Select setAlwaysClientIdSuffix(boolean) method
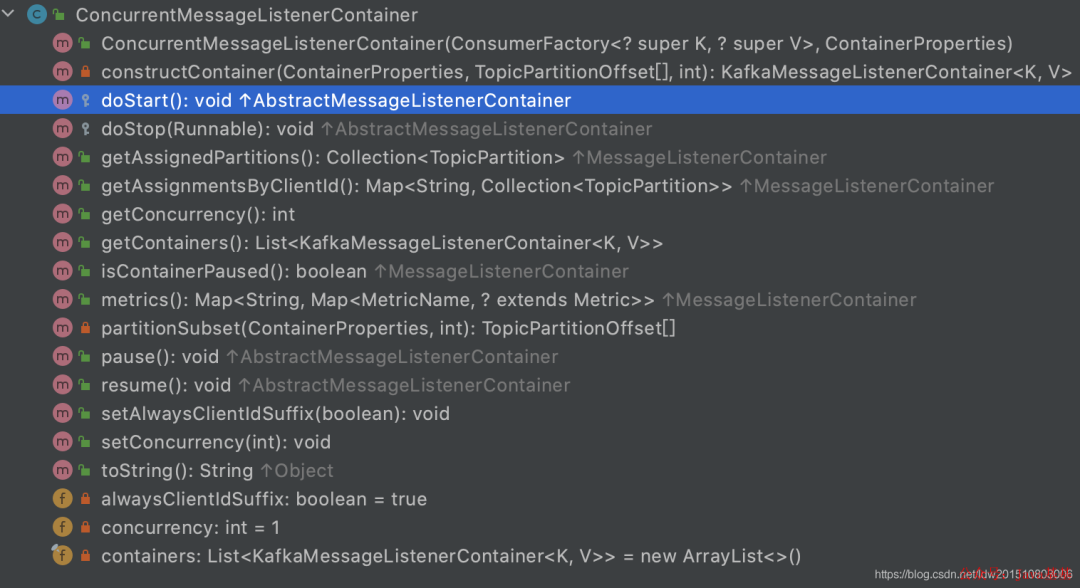The width and height of the screenshot is (1080, 588). point(275,413)
